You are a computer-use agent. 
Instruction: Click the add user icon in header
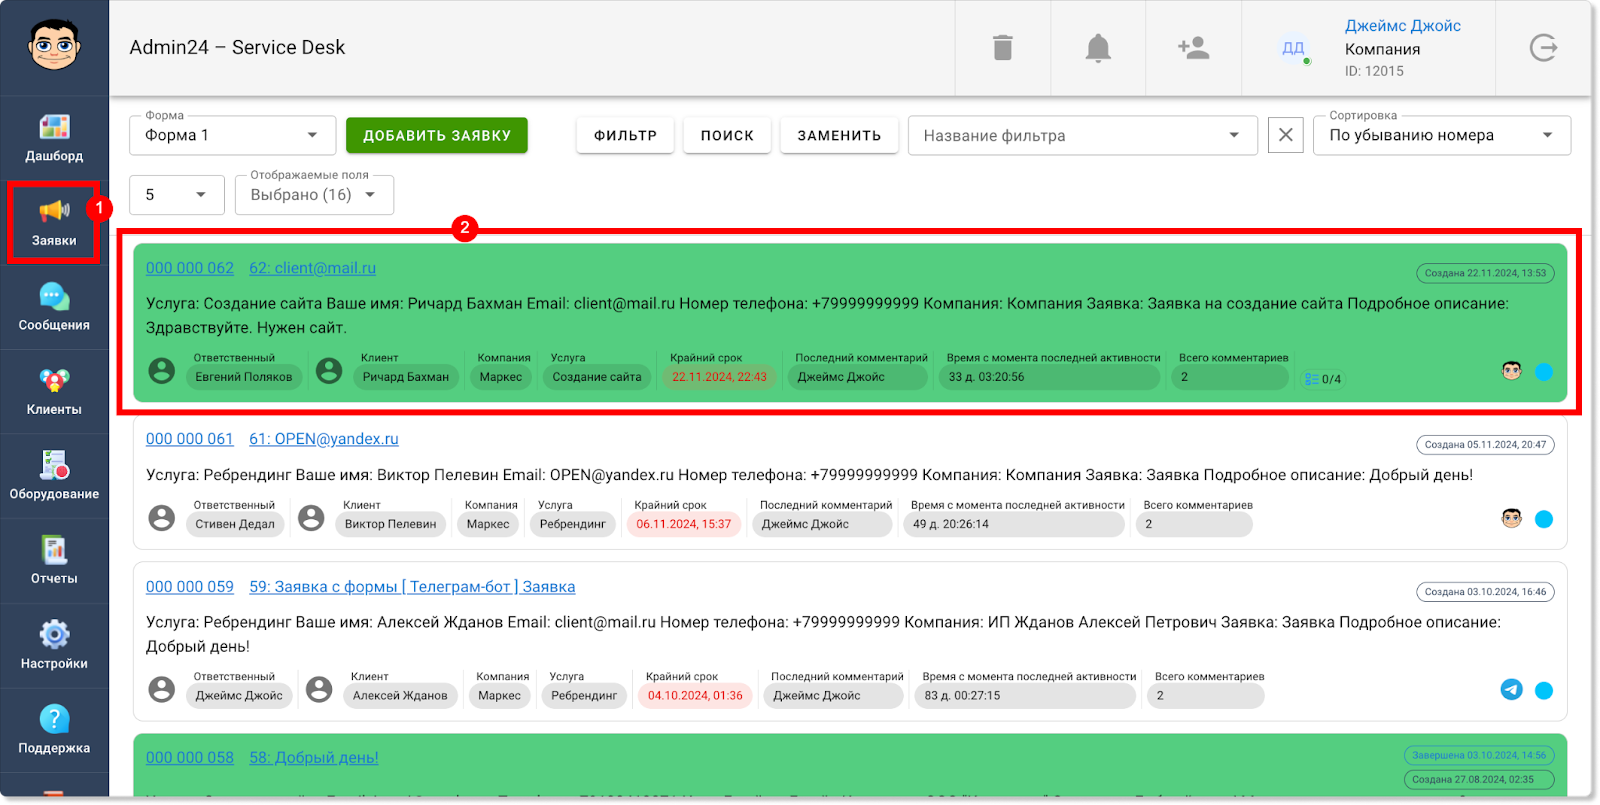coord(1194,47)
